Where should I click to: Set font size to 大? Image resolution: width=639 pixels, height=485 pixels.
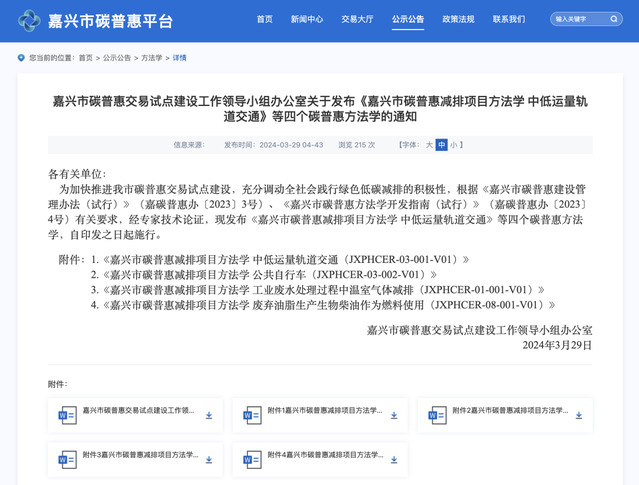coord(429,145)
